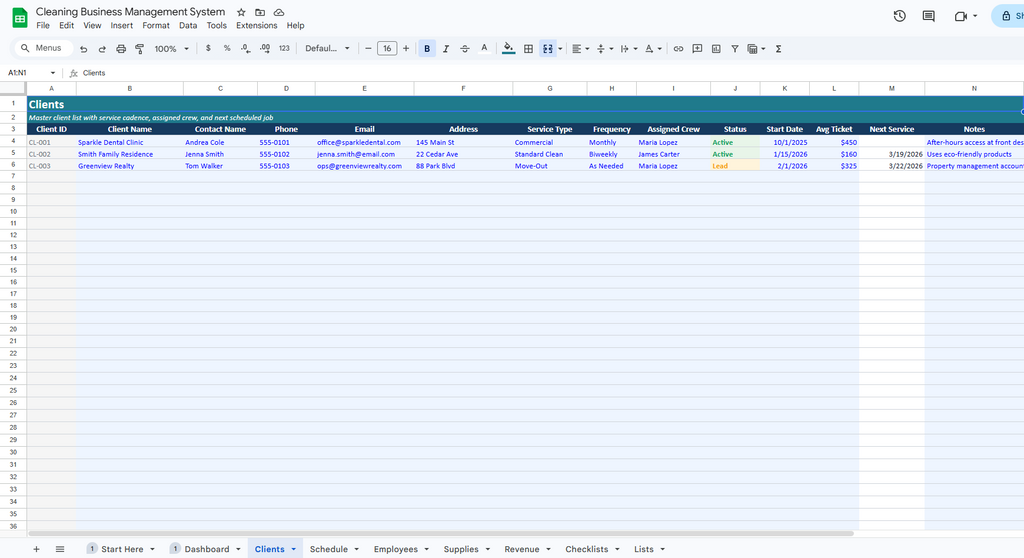Screen dimensions: 1024x558
Task: Select the Paint format tool
Action: (139, 49)
